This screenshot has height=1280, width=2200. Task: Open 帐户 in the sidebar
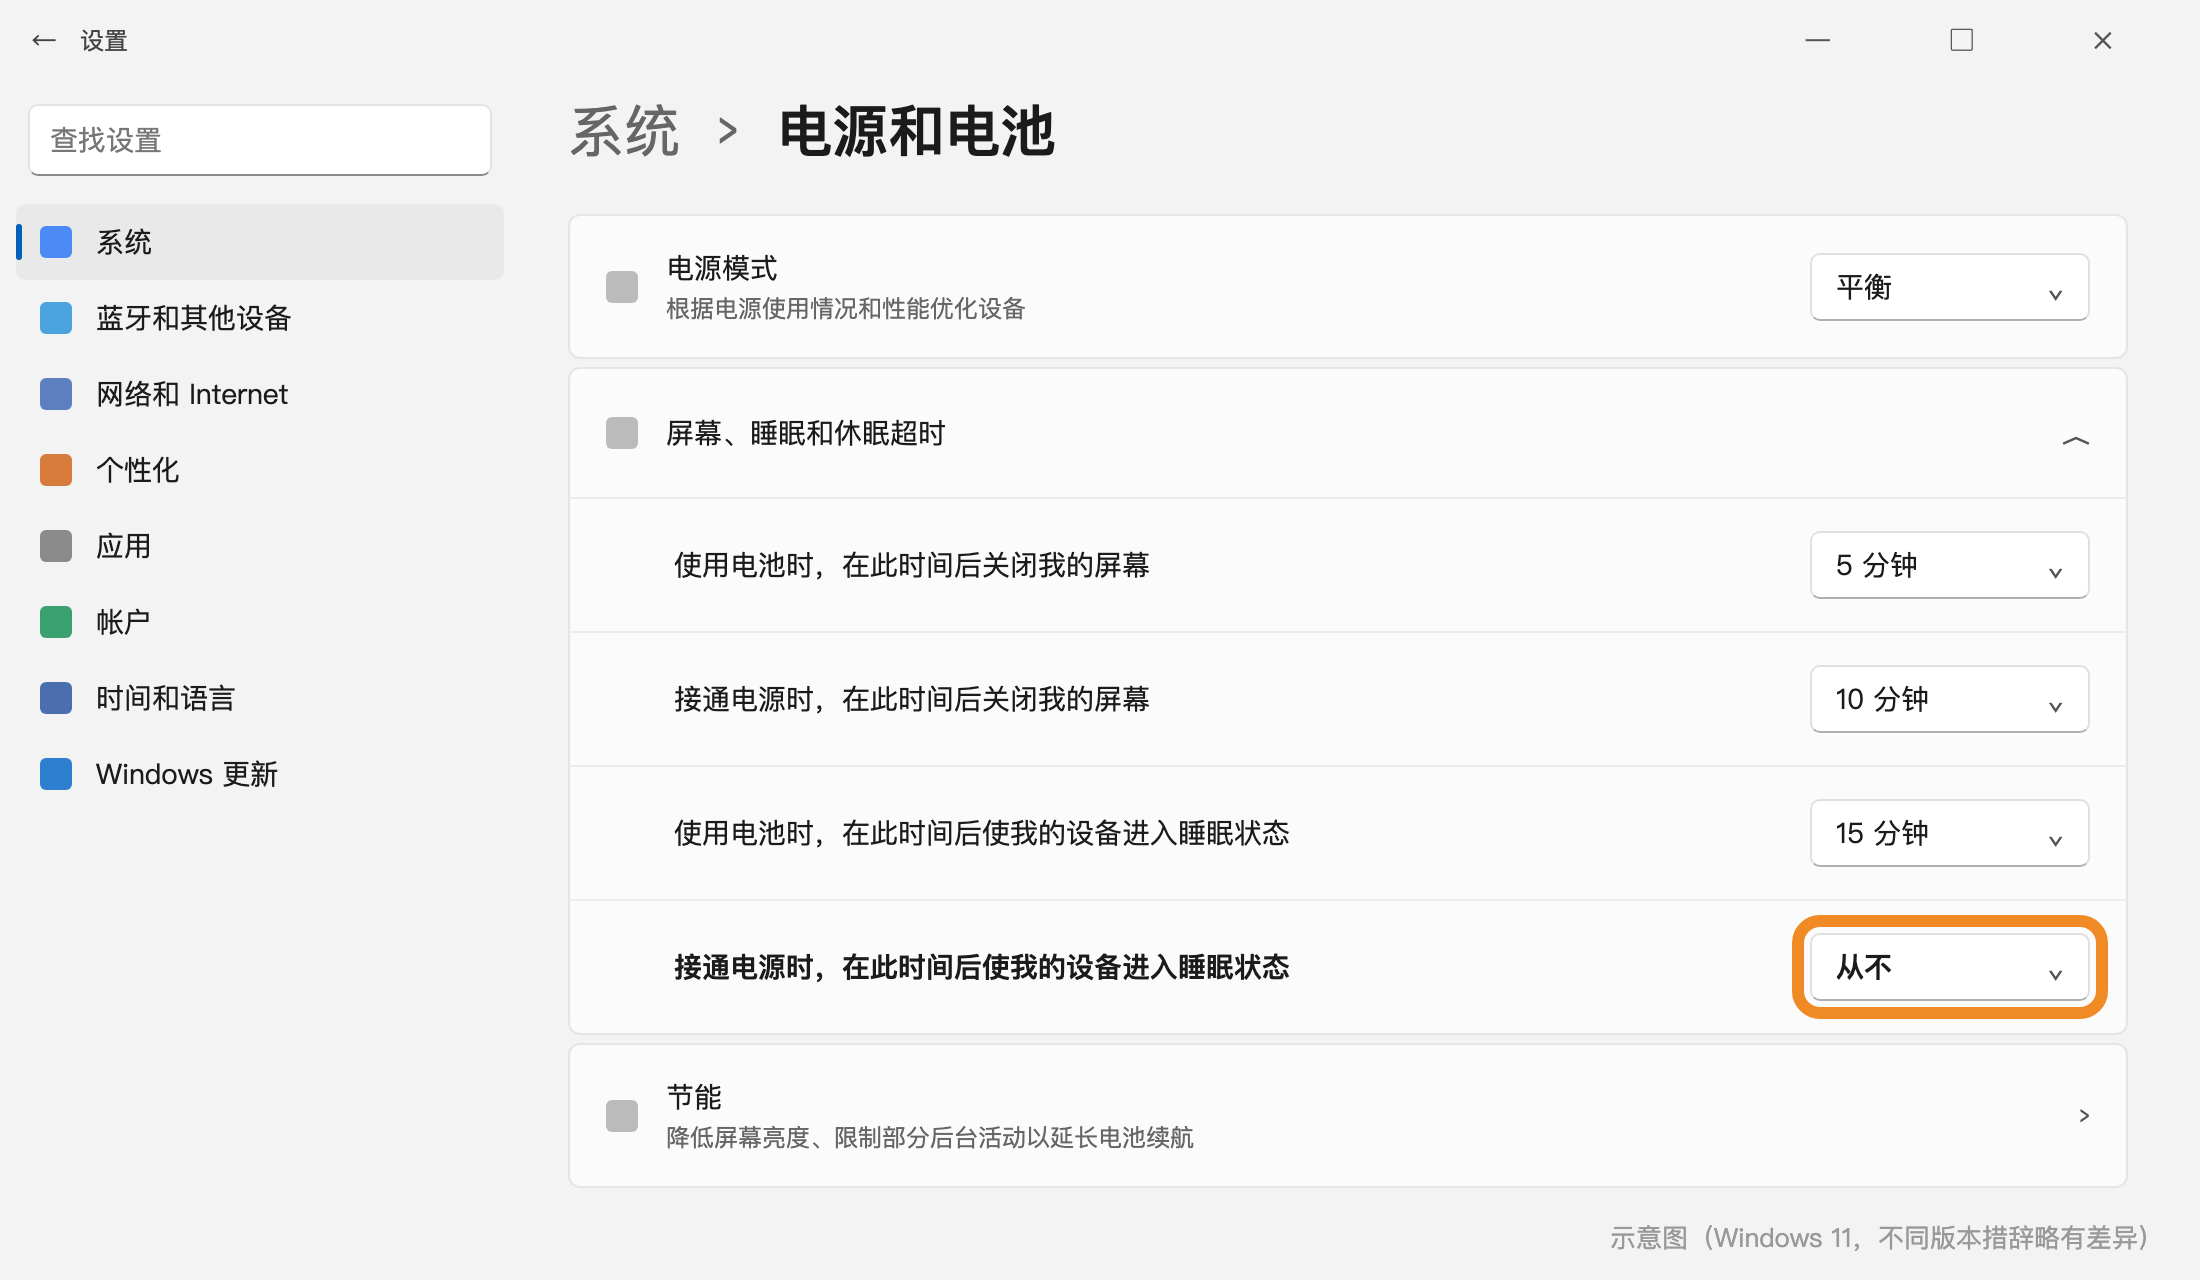(260, 622)
